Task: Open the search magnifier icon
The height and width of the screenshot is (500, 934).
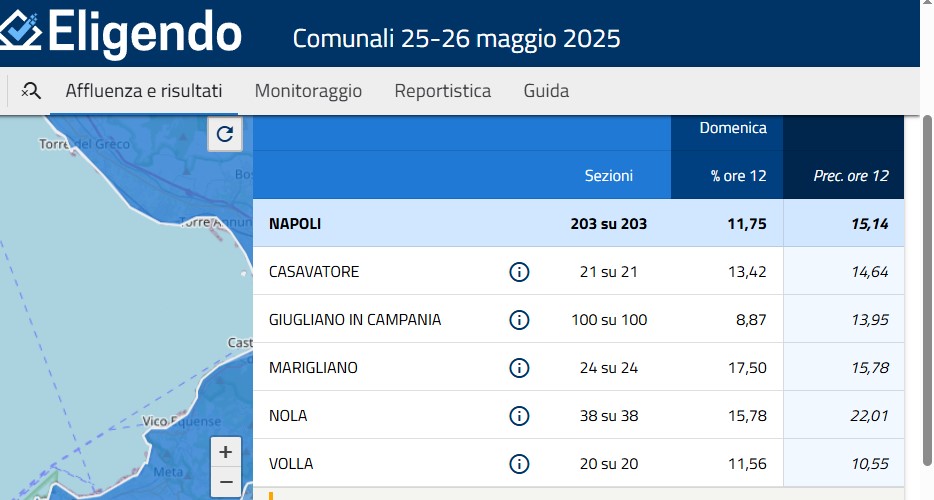Action: 31,91
